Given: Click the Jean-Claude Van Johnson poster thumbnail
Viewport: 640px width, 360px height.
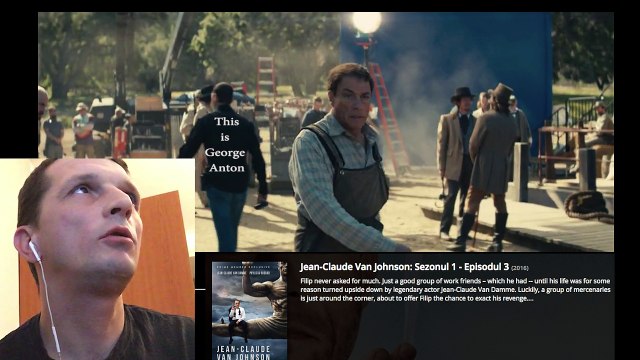Looking at the screenshot, I should [x=249, y=311].
